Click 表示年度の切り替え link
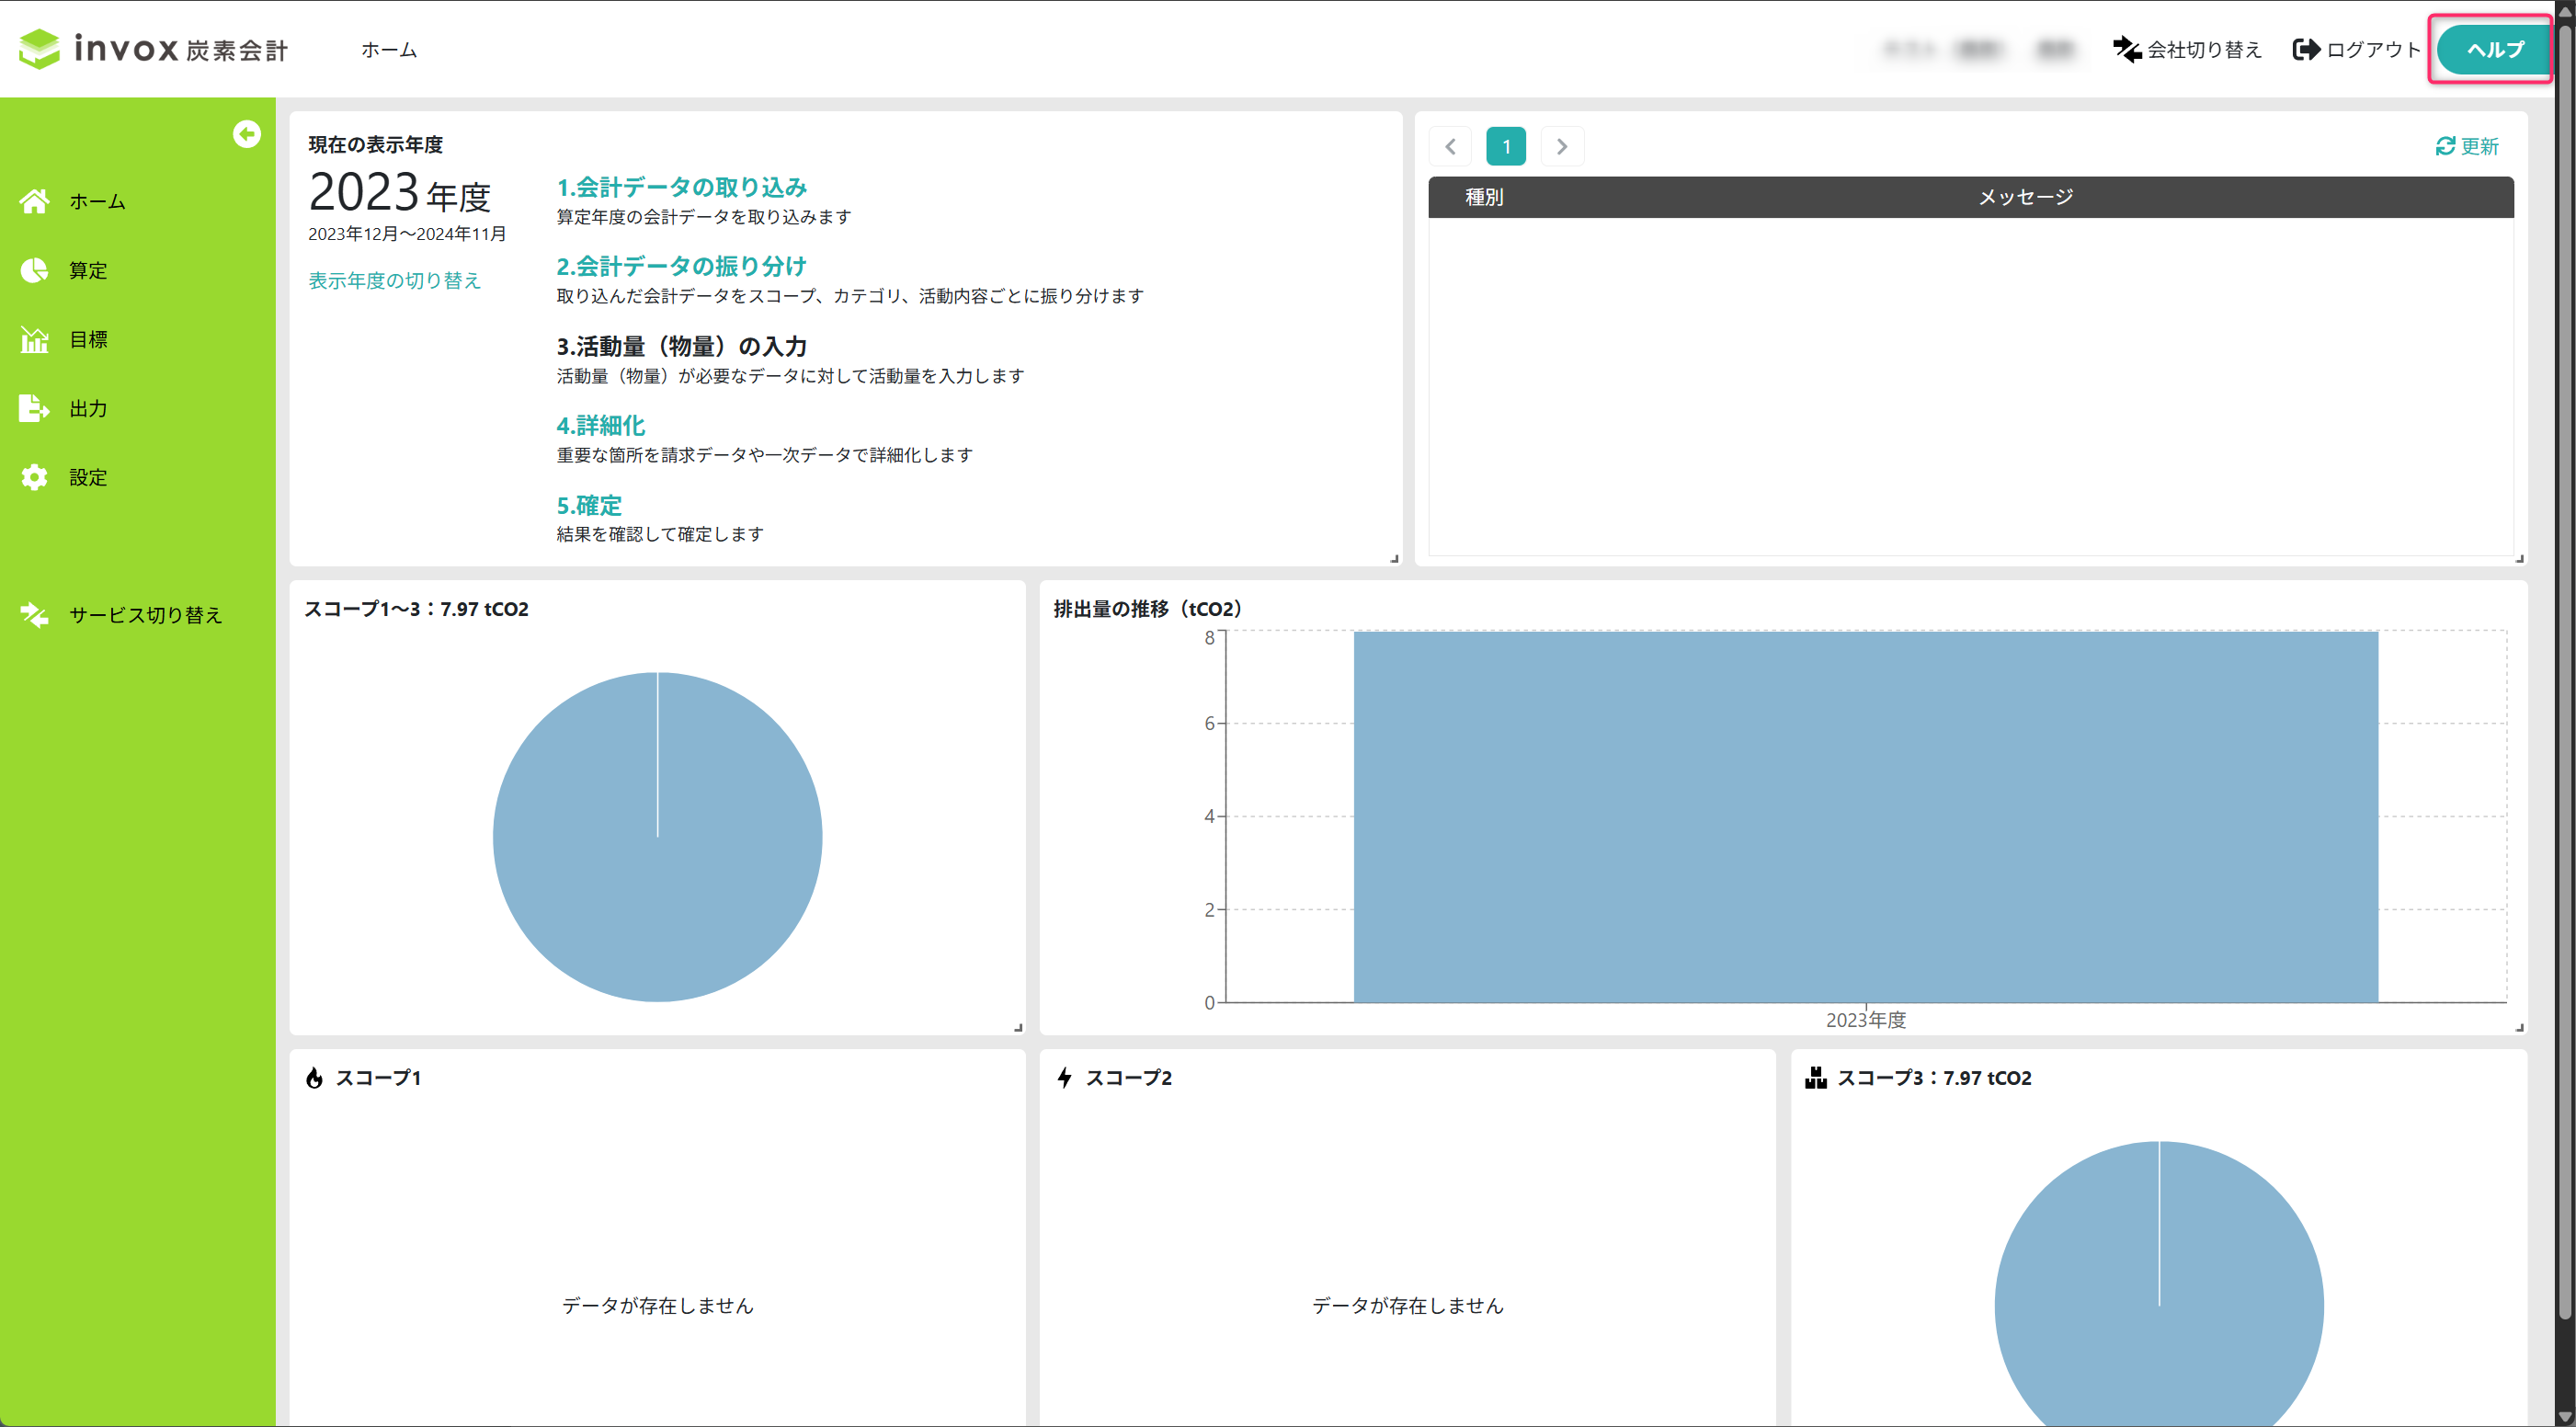2576x1427 pixels. [394, 280]
